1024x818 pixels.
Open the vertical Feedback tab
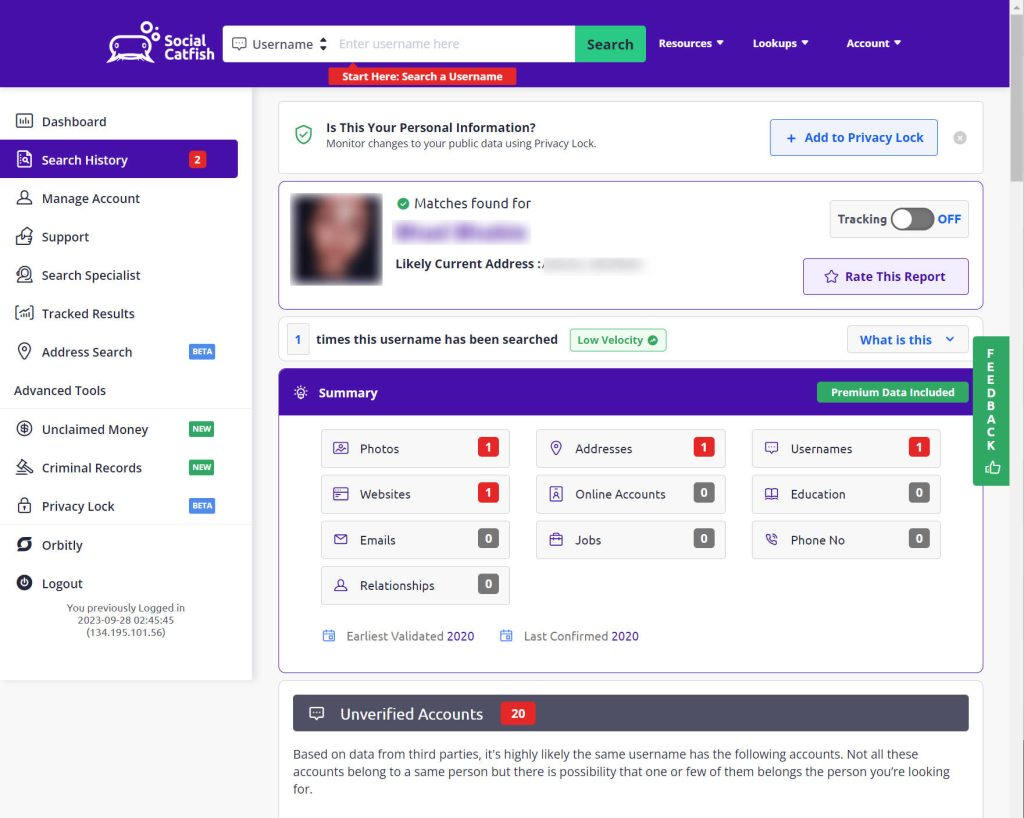[991, 411]
